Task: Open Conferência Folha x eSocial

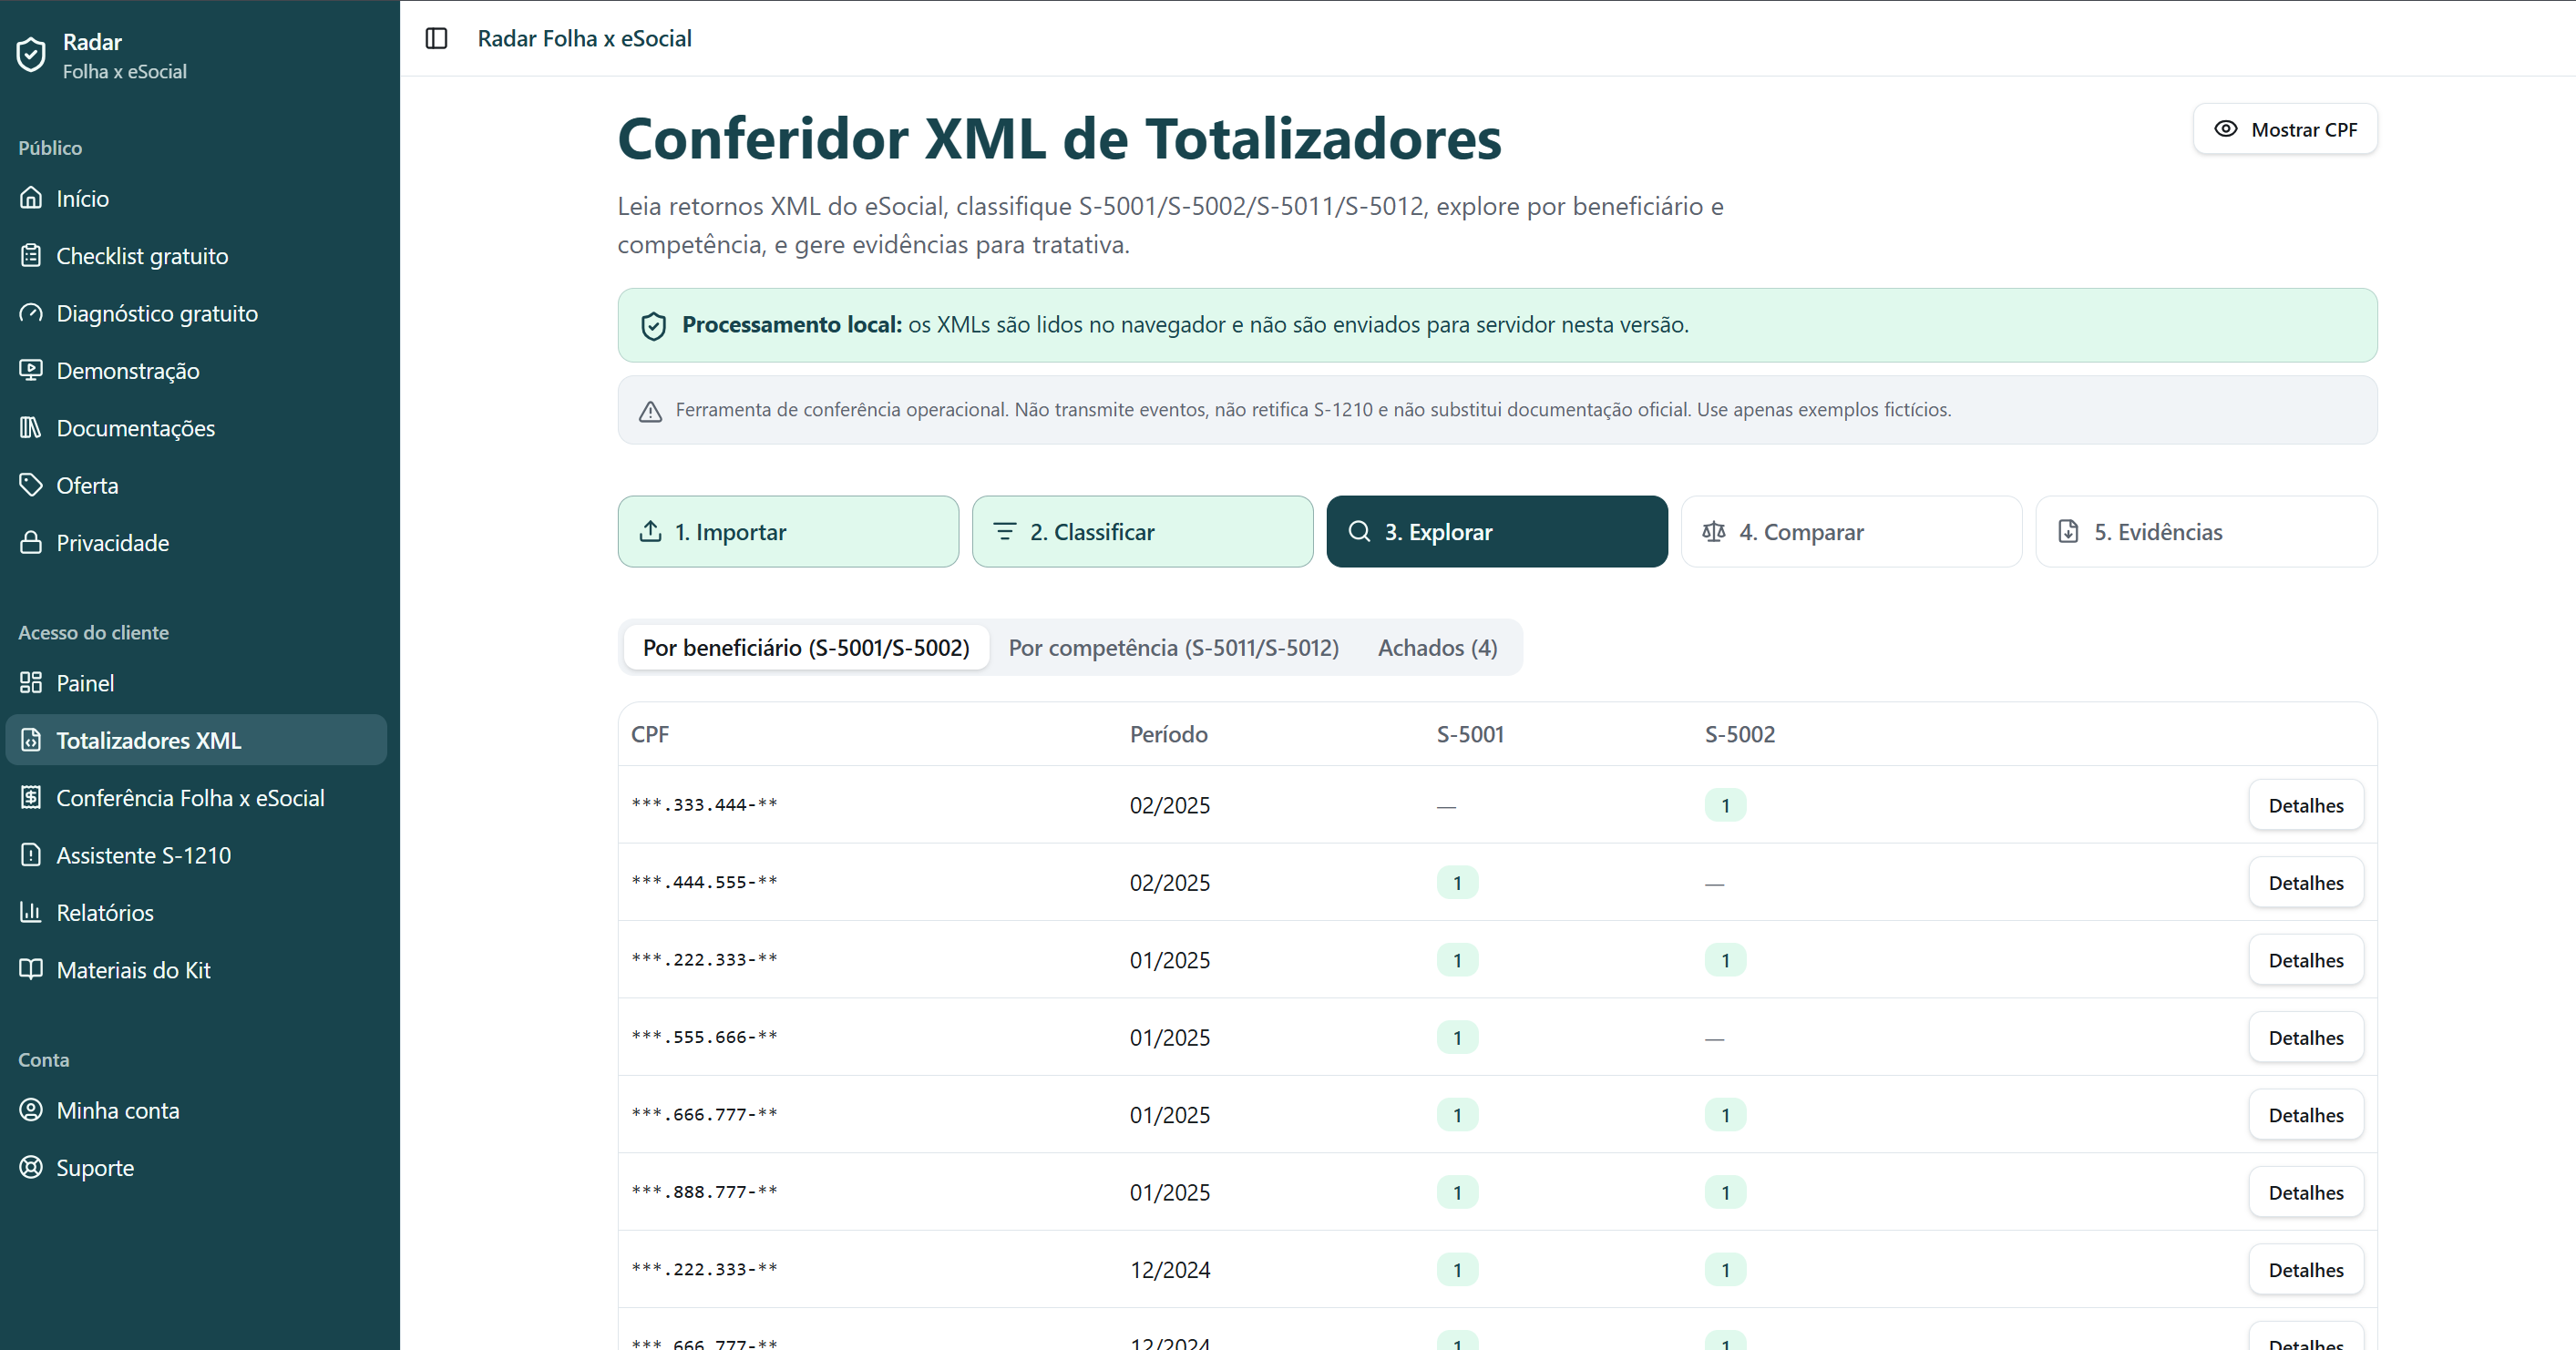Action: pyautogui.click(x=196, y=798)
